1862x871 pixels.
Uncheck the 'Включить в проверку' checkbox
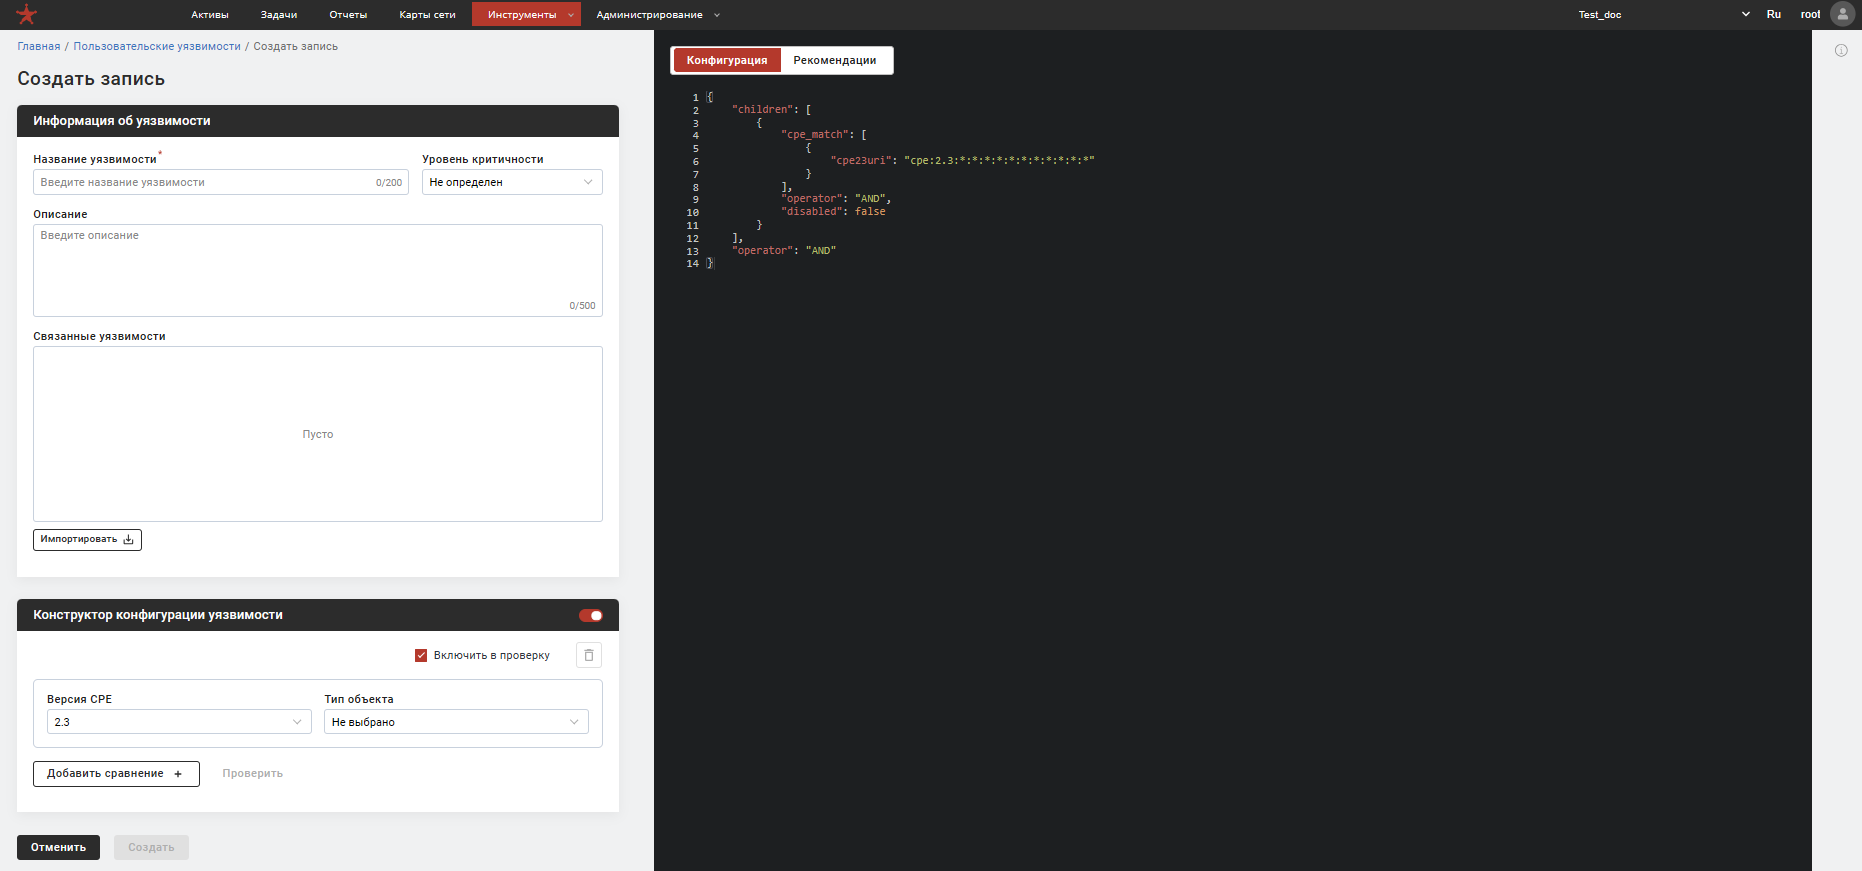tap(421, 656)
